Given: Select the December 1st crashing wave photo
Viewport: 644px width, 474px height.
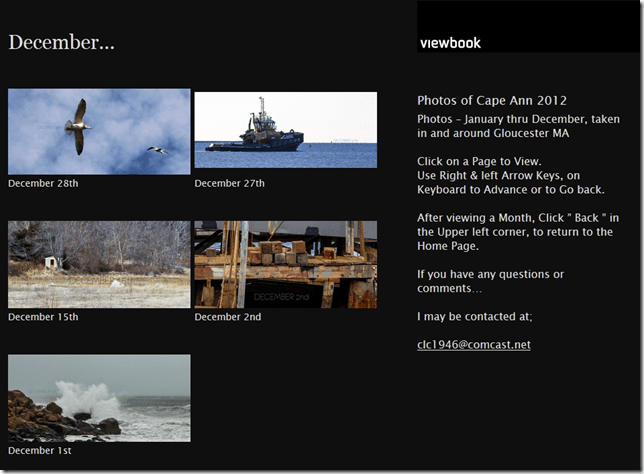Looking at the screenshot, I should (99, 397).
